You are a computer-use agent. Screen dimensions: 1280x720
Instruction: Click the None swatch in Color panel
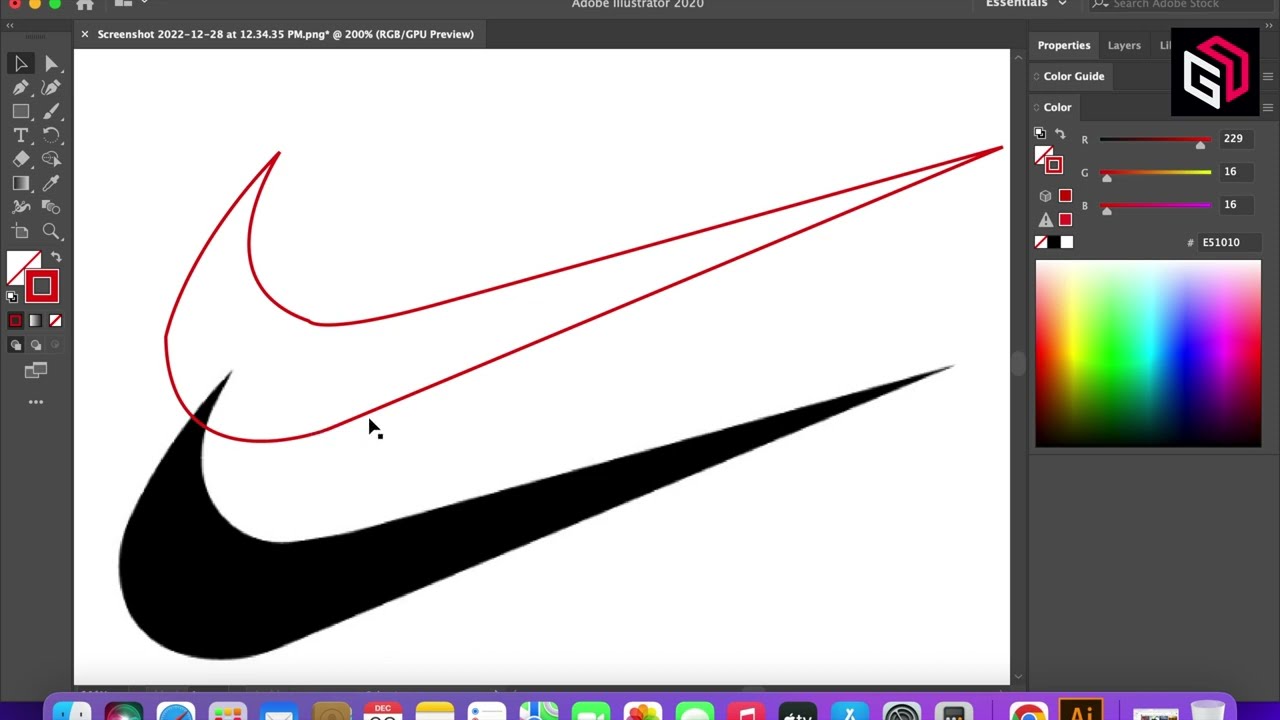[x=1041, y=242]
